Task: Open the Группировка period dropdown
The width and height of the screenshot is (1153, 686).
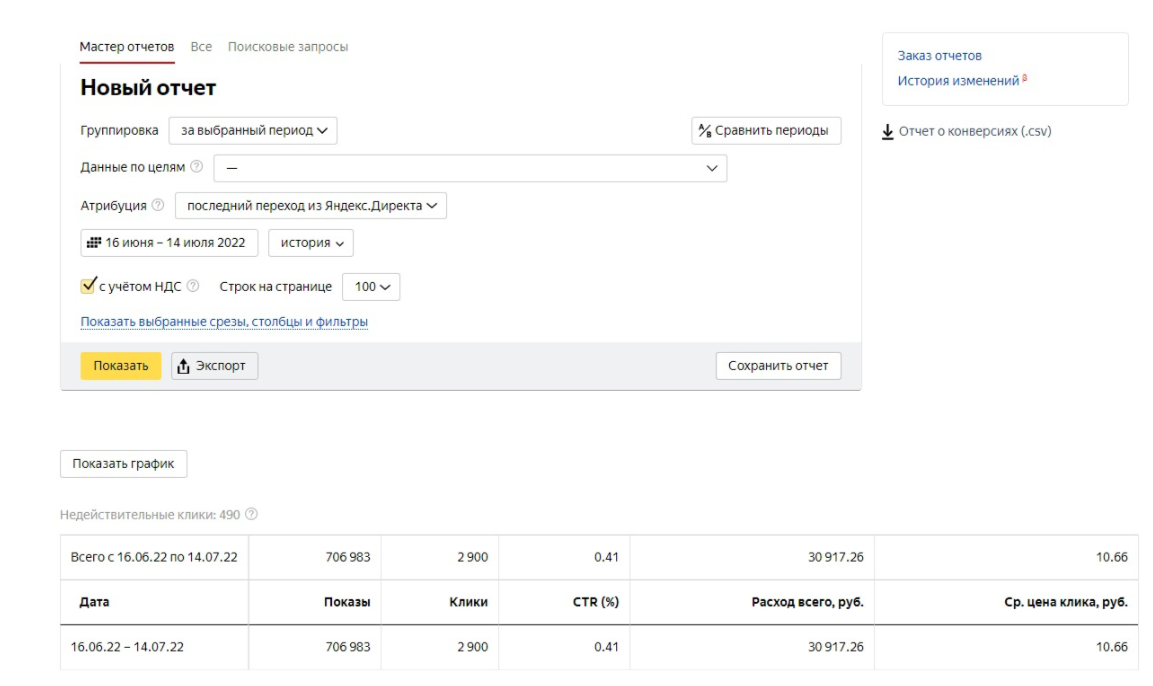Action: point(253,131)
